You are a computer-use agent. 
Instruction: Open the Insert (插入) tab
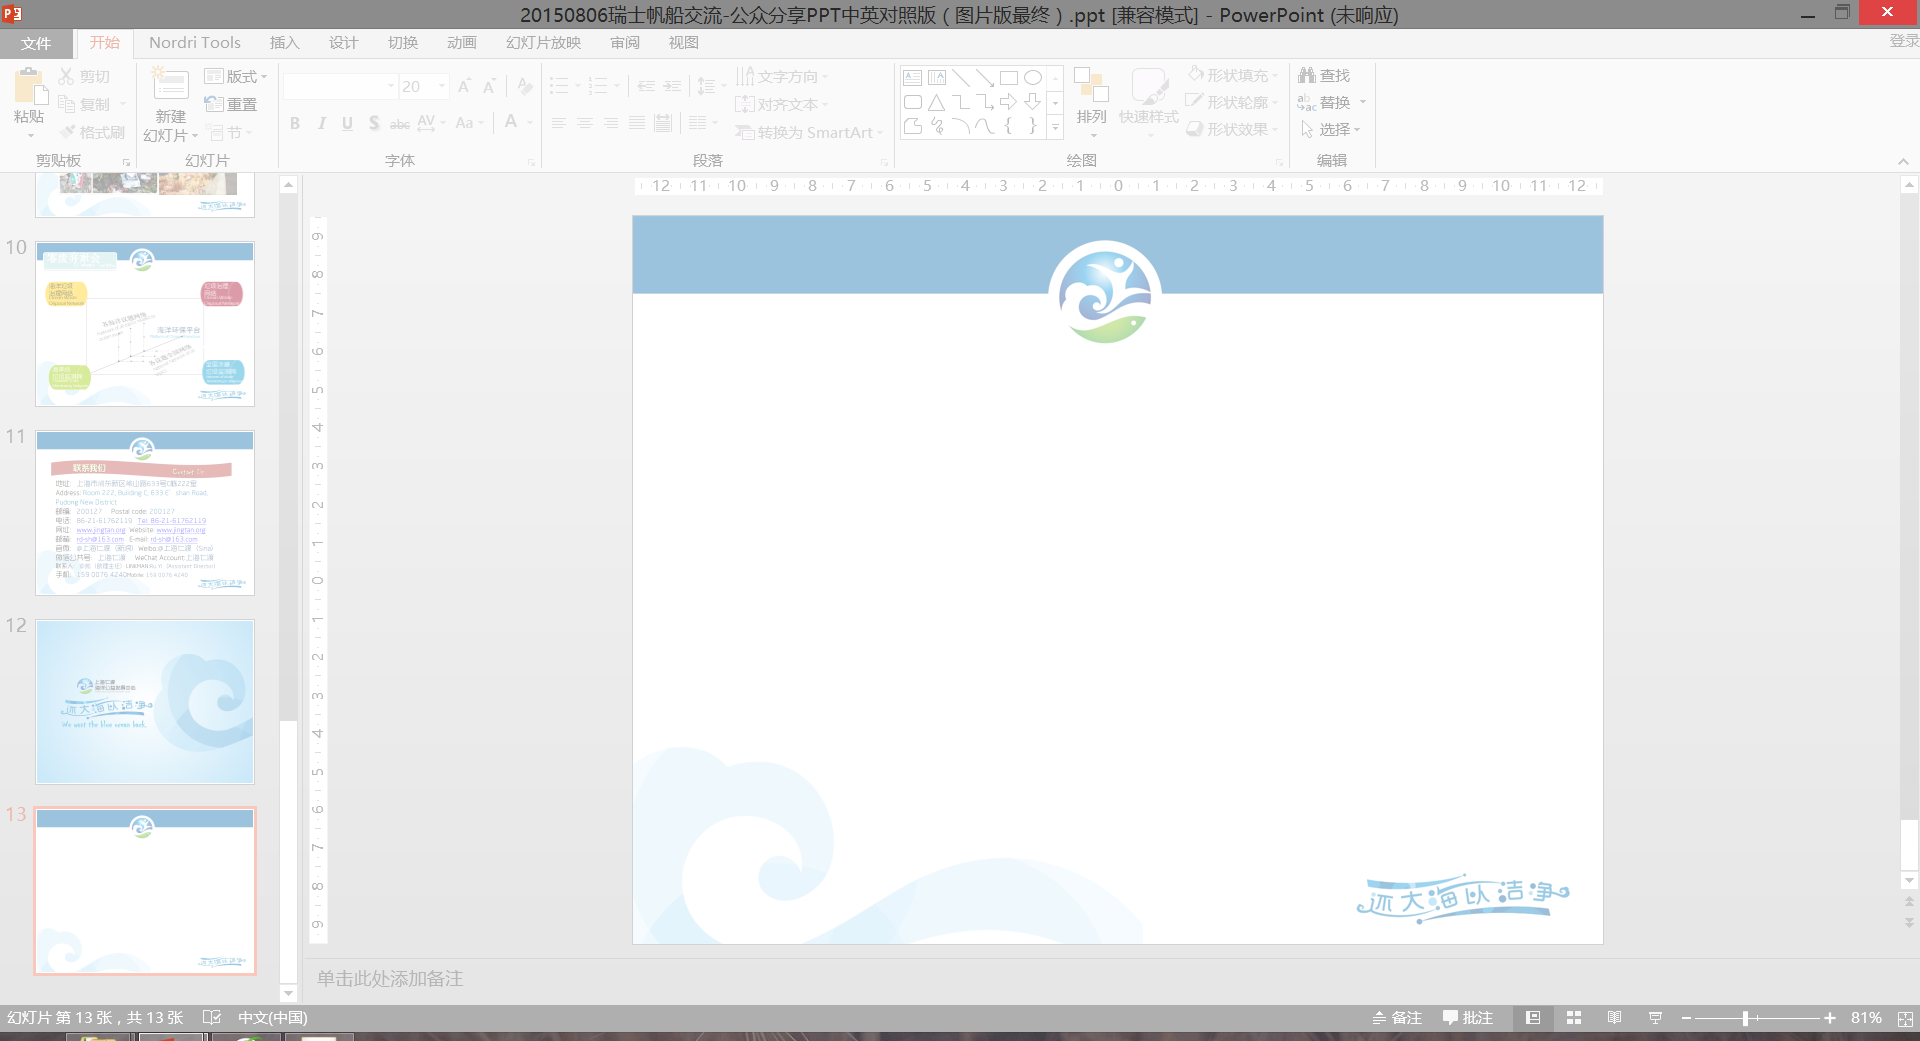(284, 43)
